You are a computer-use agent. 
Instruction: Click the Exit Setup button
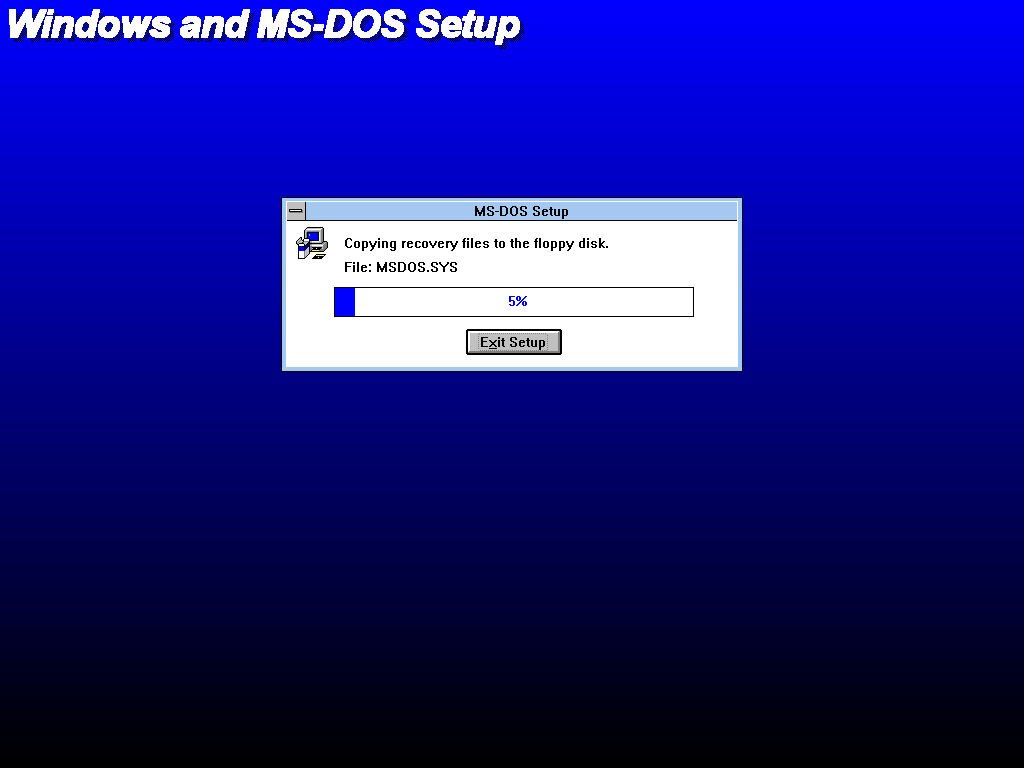[513, 342]
